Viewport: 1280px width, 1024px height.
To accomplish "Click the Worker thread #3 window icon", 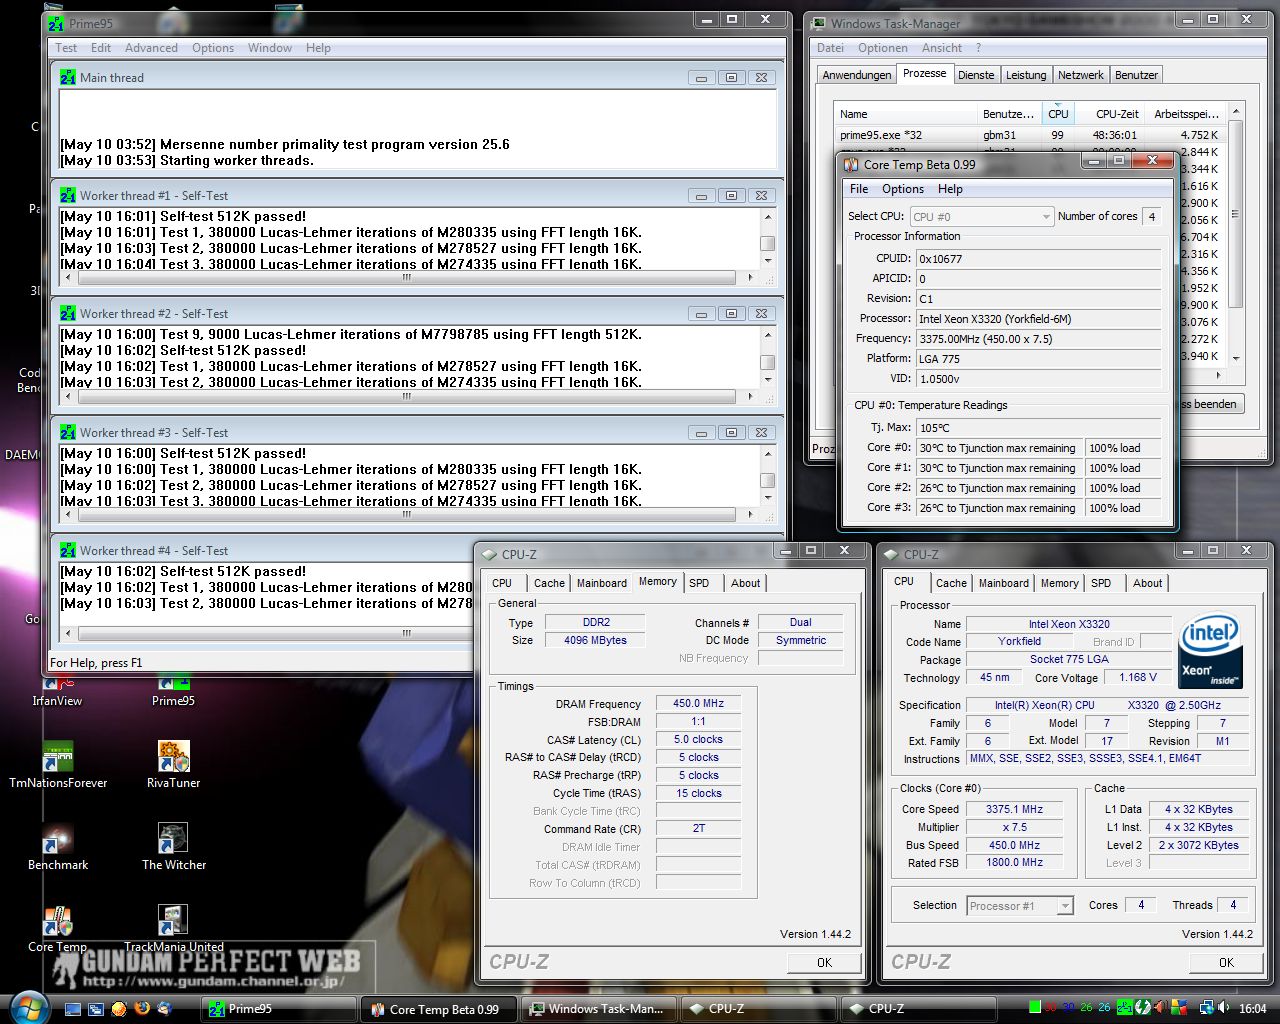I will point(68,432).
